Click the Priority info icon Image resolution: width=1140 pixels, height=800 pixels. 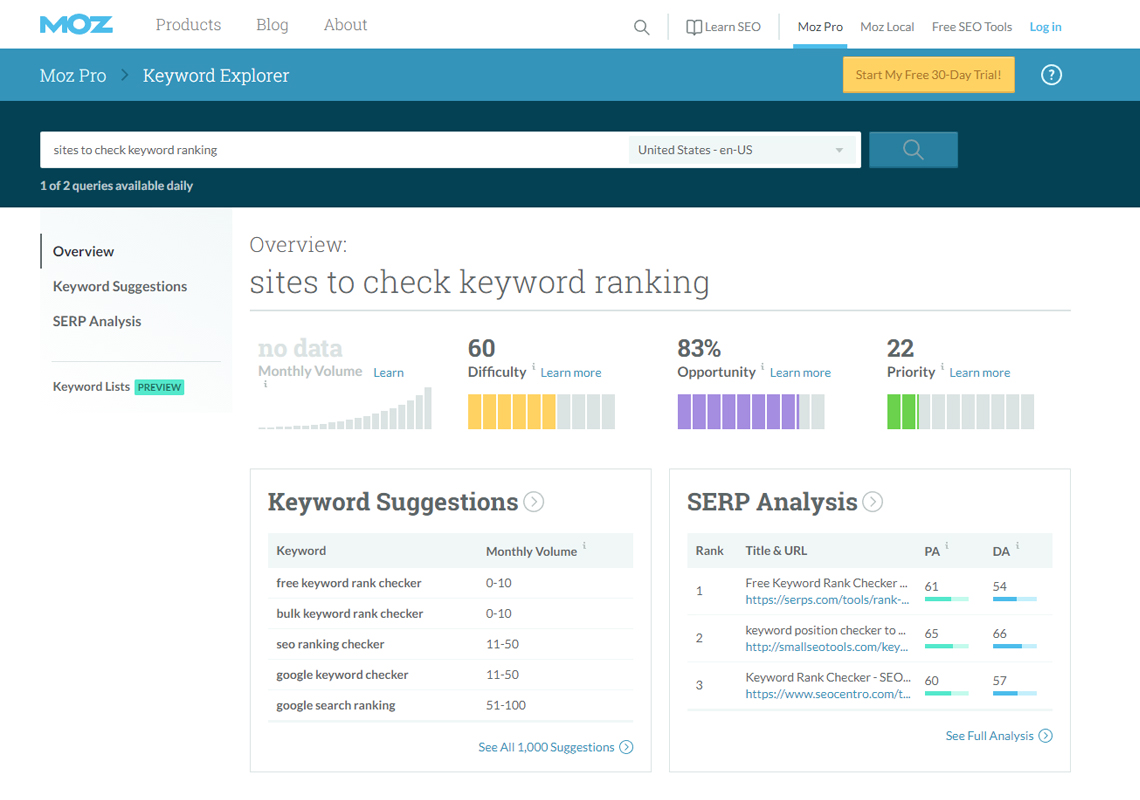(942, 367)
